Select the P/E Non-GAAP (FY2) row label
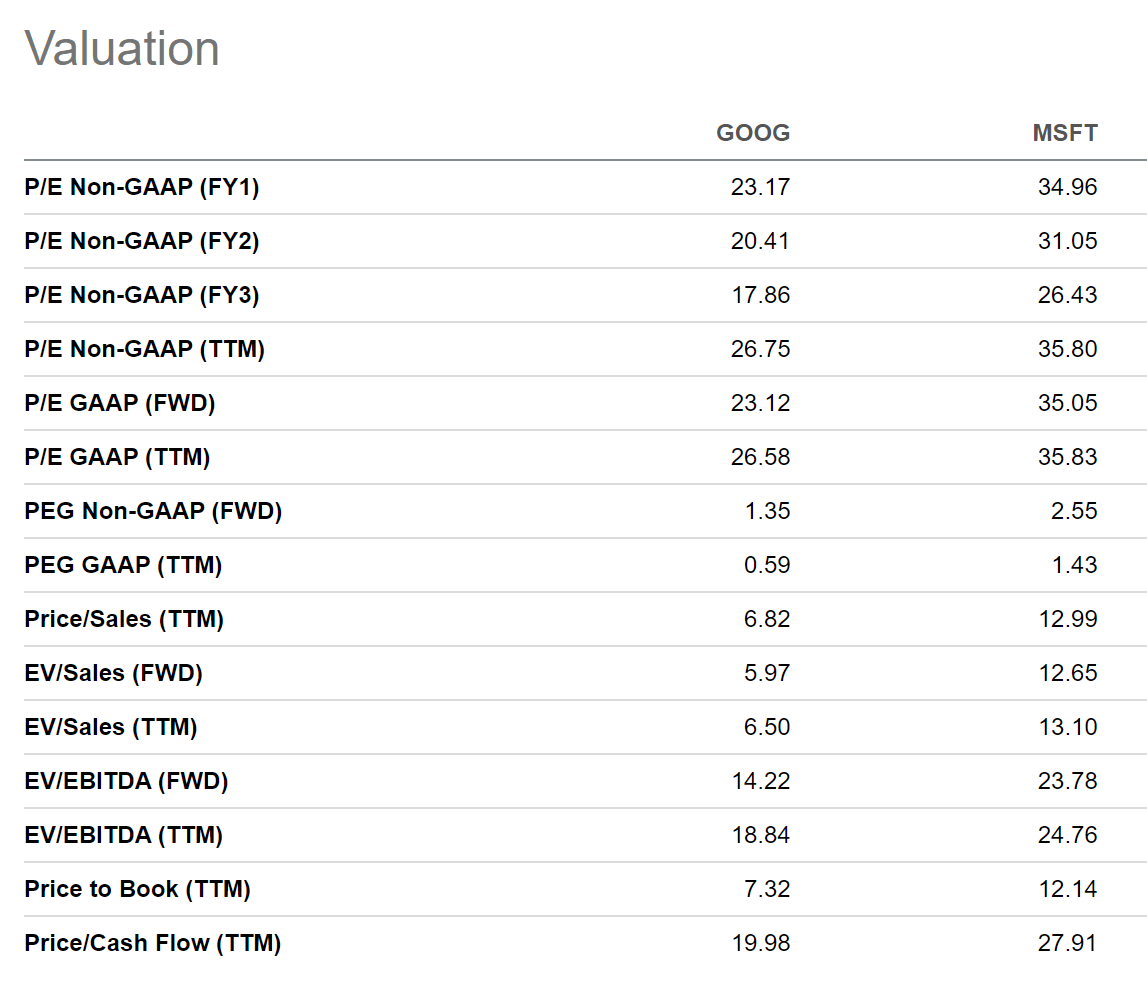Viewport: 1147px width, 985px height. click(142, 241)
